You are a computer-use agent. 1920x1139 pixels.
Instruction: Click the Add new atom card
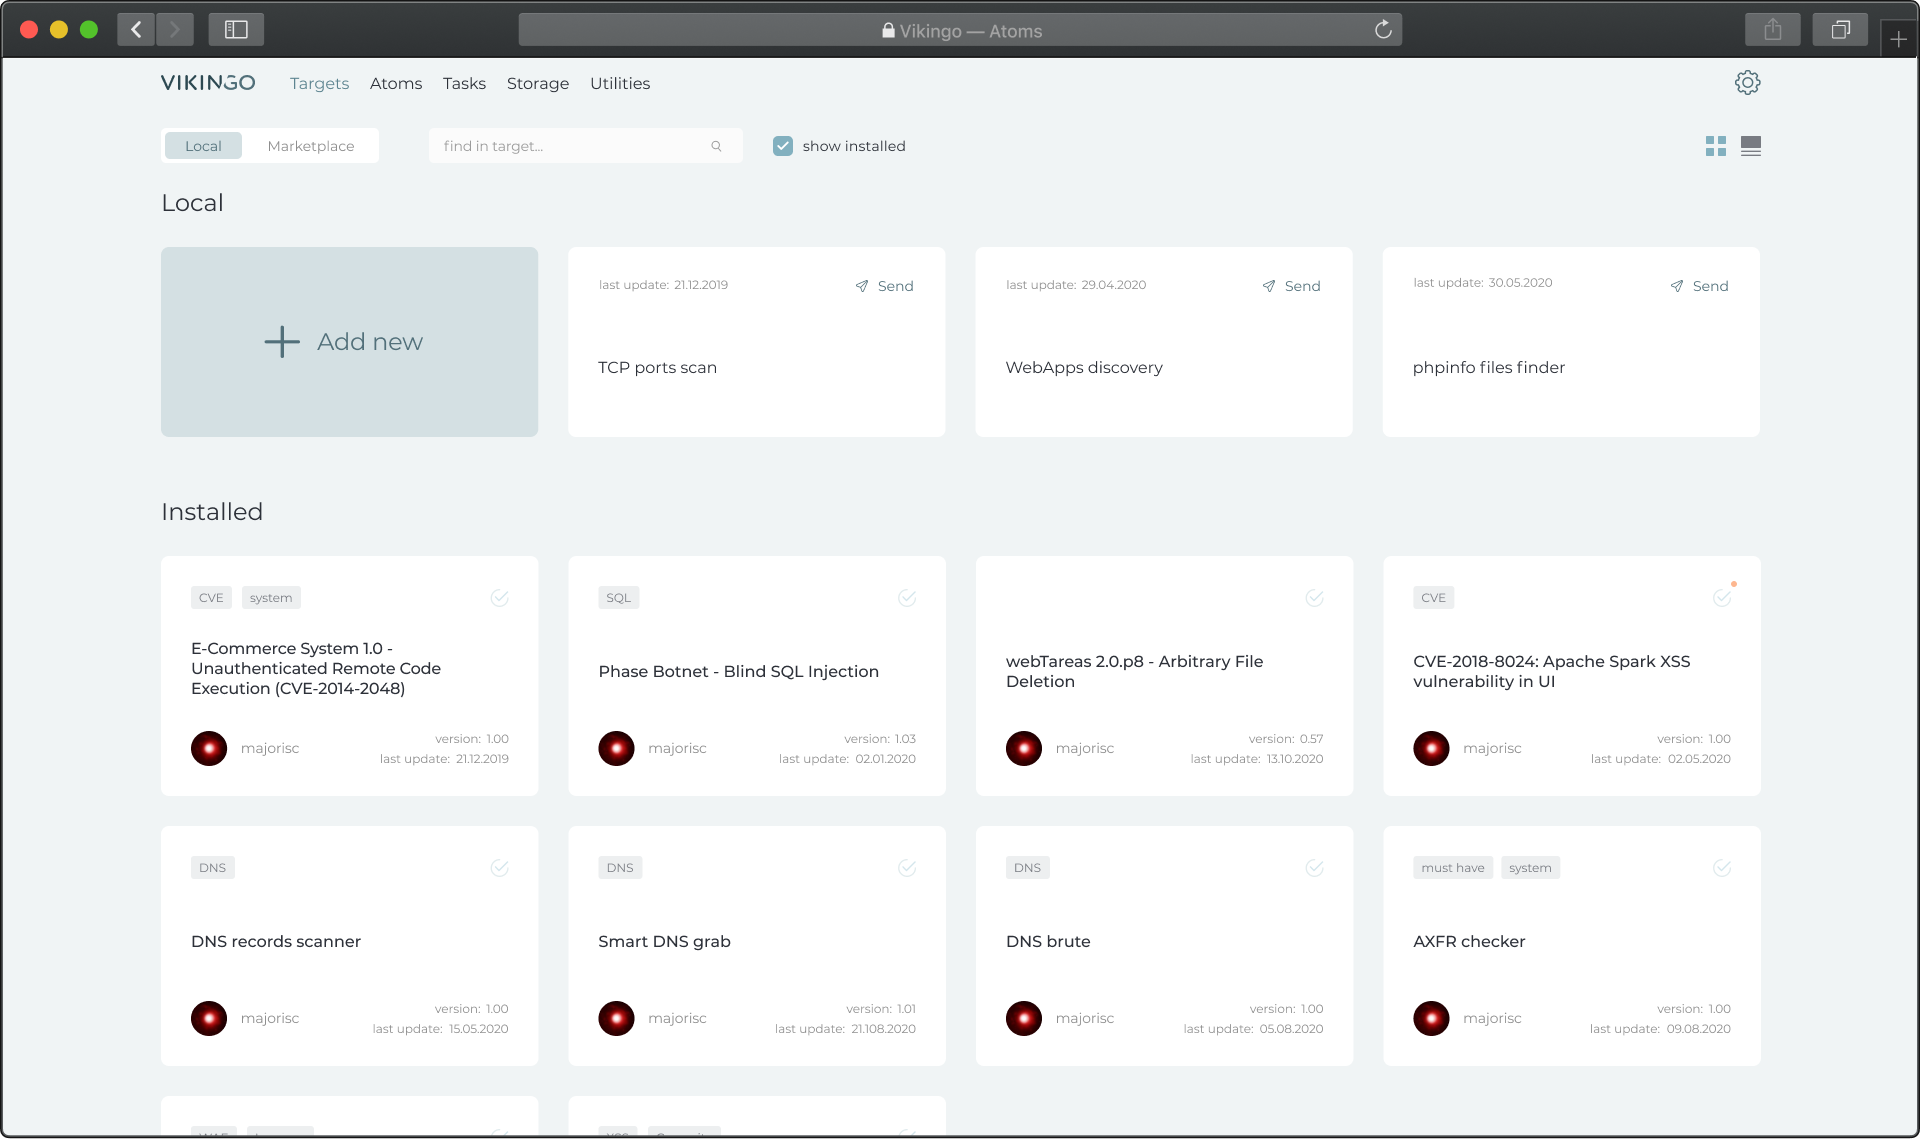[x=349, y=342]
